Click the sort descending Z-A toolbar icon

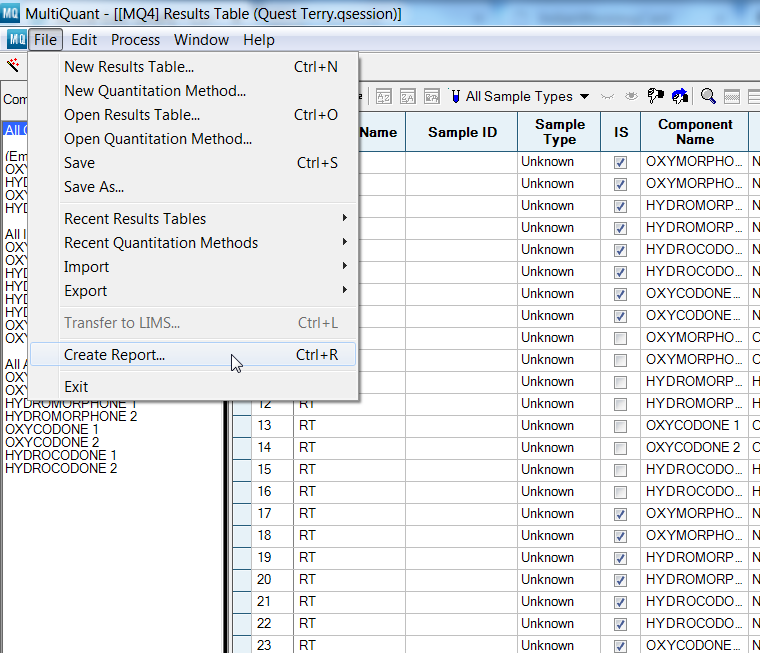[408, 97]
